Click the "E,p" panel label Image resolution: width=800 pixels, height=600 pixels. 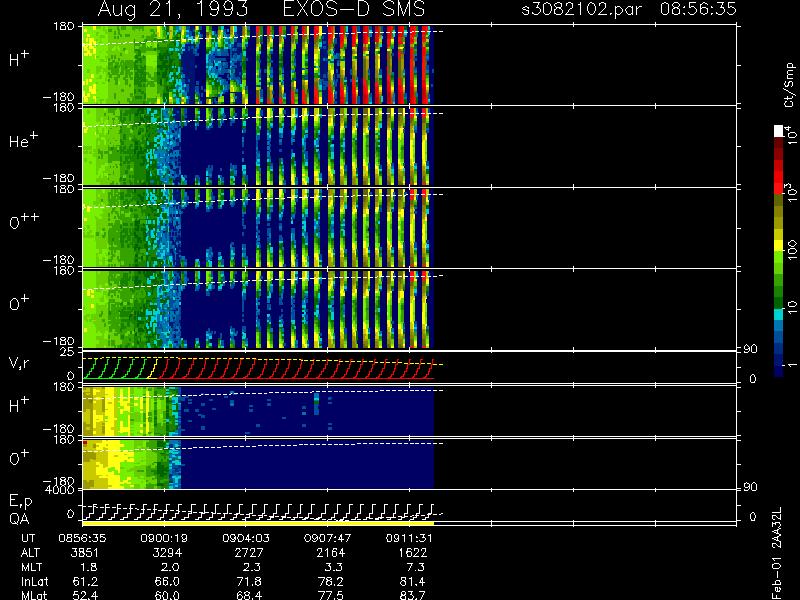tap(20, 502)
